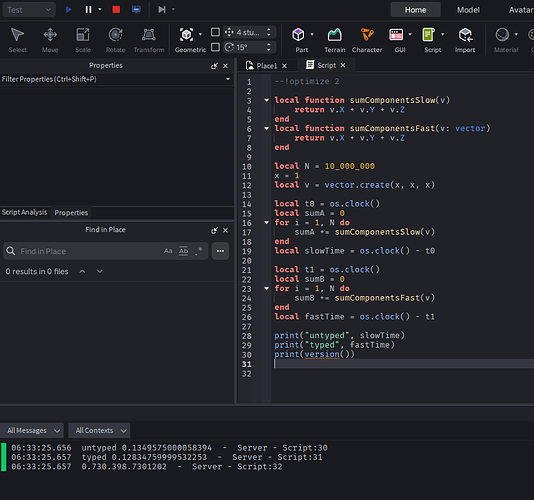The image size is (534, 500).
Task: Toggle the move snapping checkbox
Action: [215, 32]
